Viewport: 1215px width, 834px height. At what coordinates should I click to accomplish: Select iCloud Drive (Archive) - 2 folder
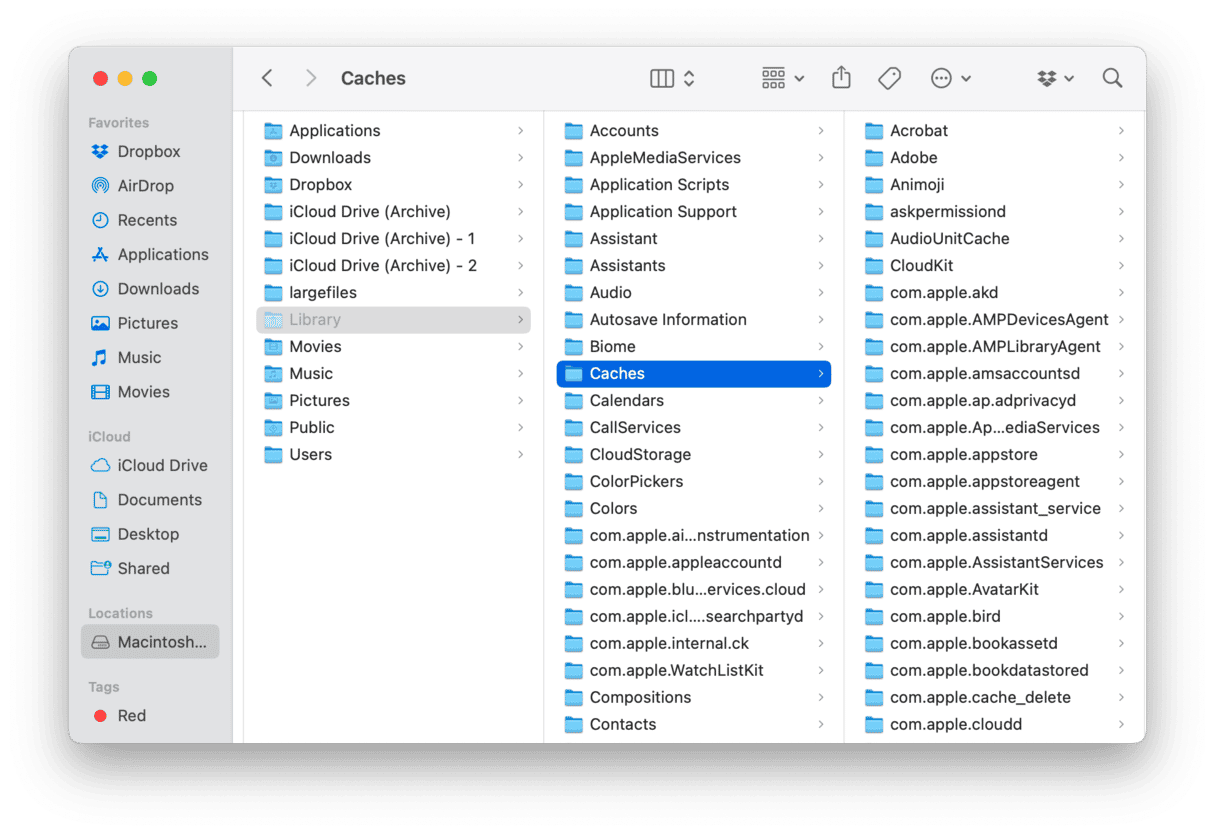(x=394, y=266)
